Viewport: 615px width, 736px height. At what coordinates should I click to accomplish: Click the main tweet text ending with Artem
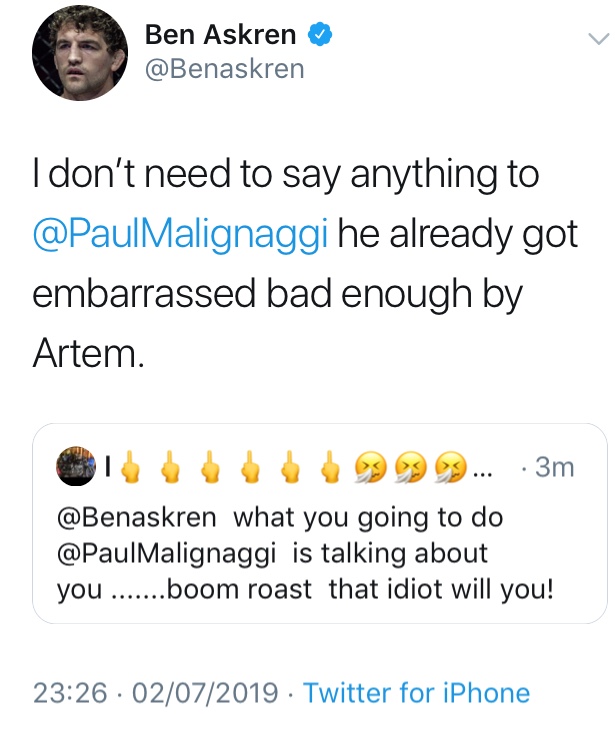pyautogui.click(x=305, y=264)
